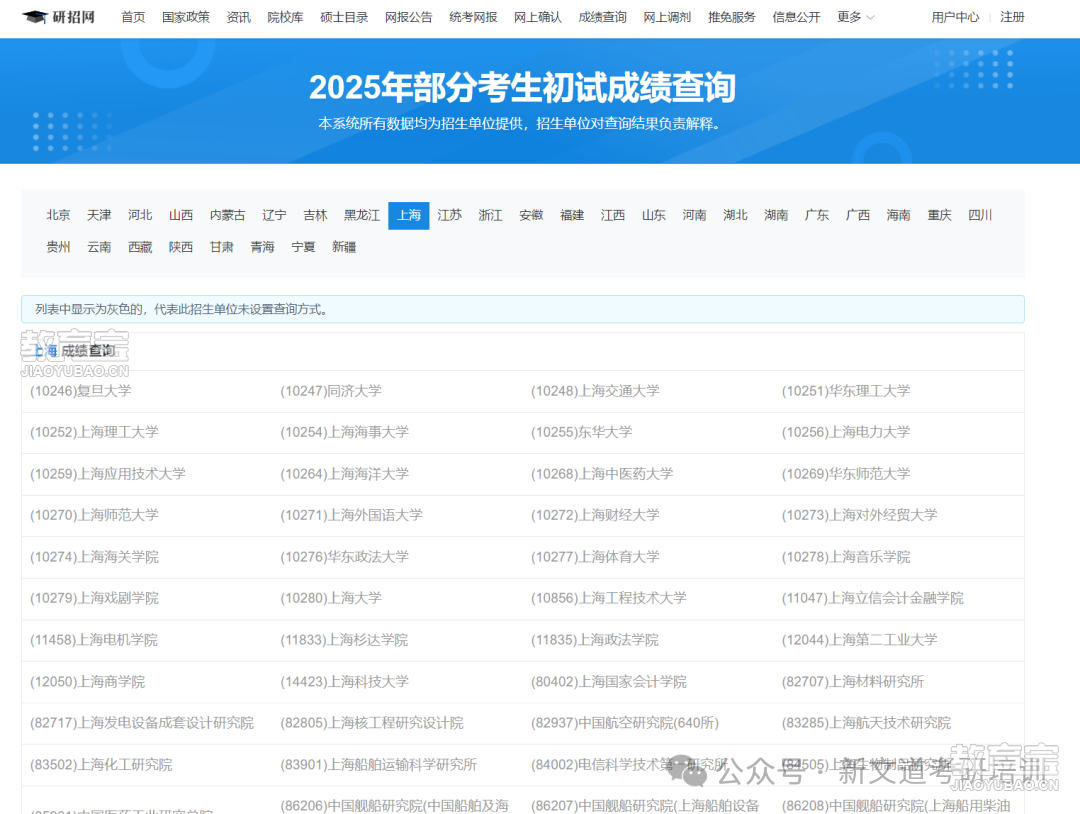Select 海南 province tab
The image size is (1080, 814).
pyautogui.click(x=899, y=215)
